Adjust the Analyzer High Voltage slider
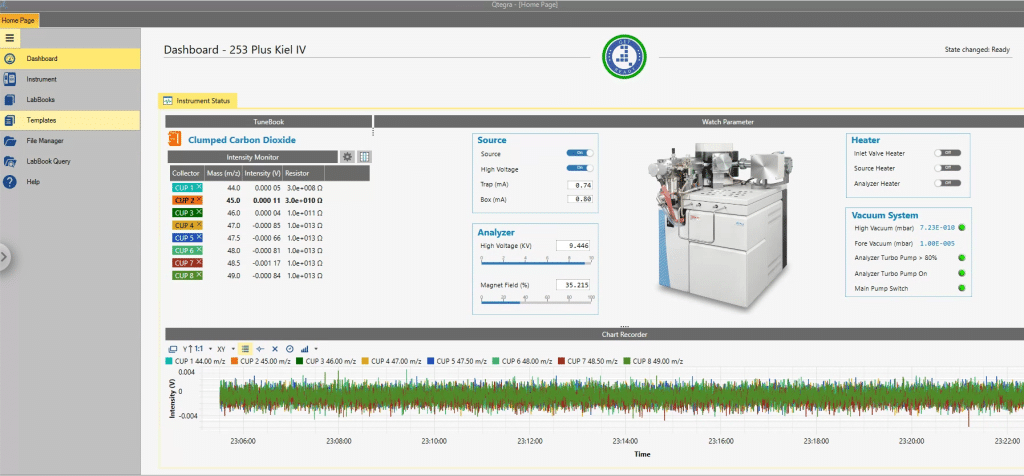The height and width of the screenshot is (476, 1024). 536,261
